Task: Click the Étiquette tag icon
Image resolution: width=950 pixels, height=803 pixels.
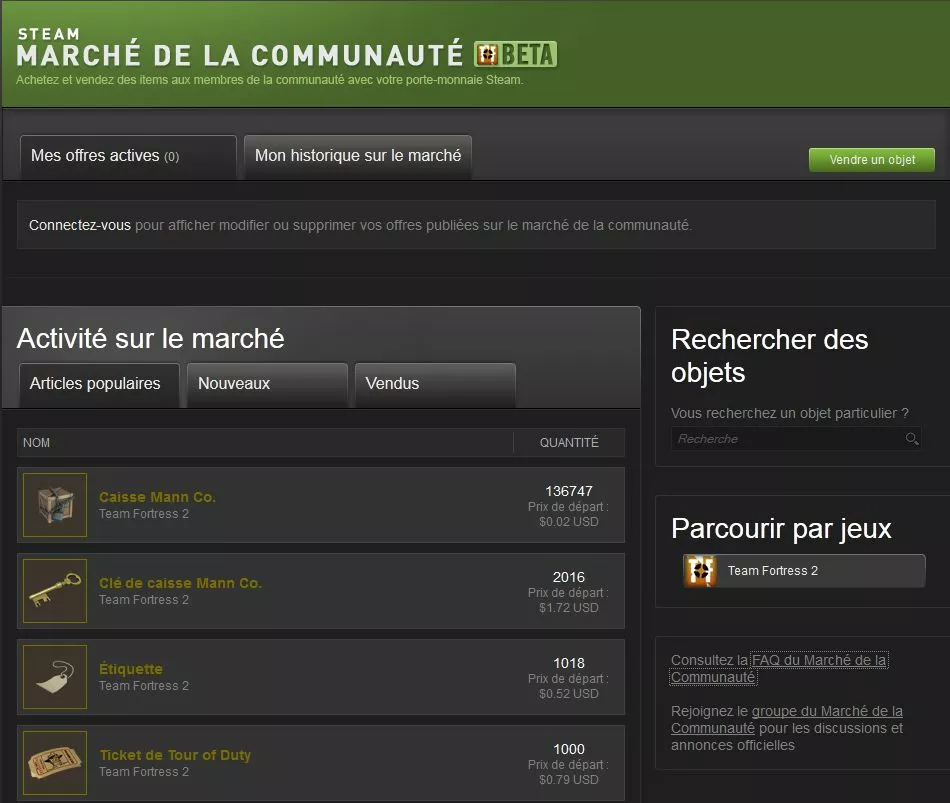Action: 54,677
